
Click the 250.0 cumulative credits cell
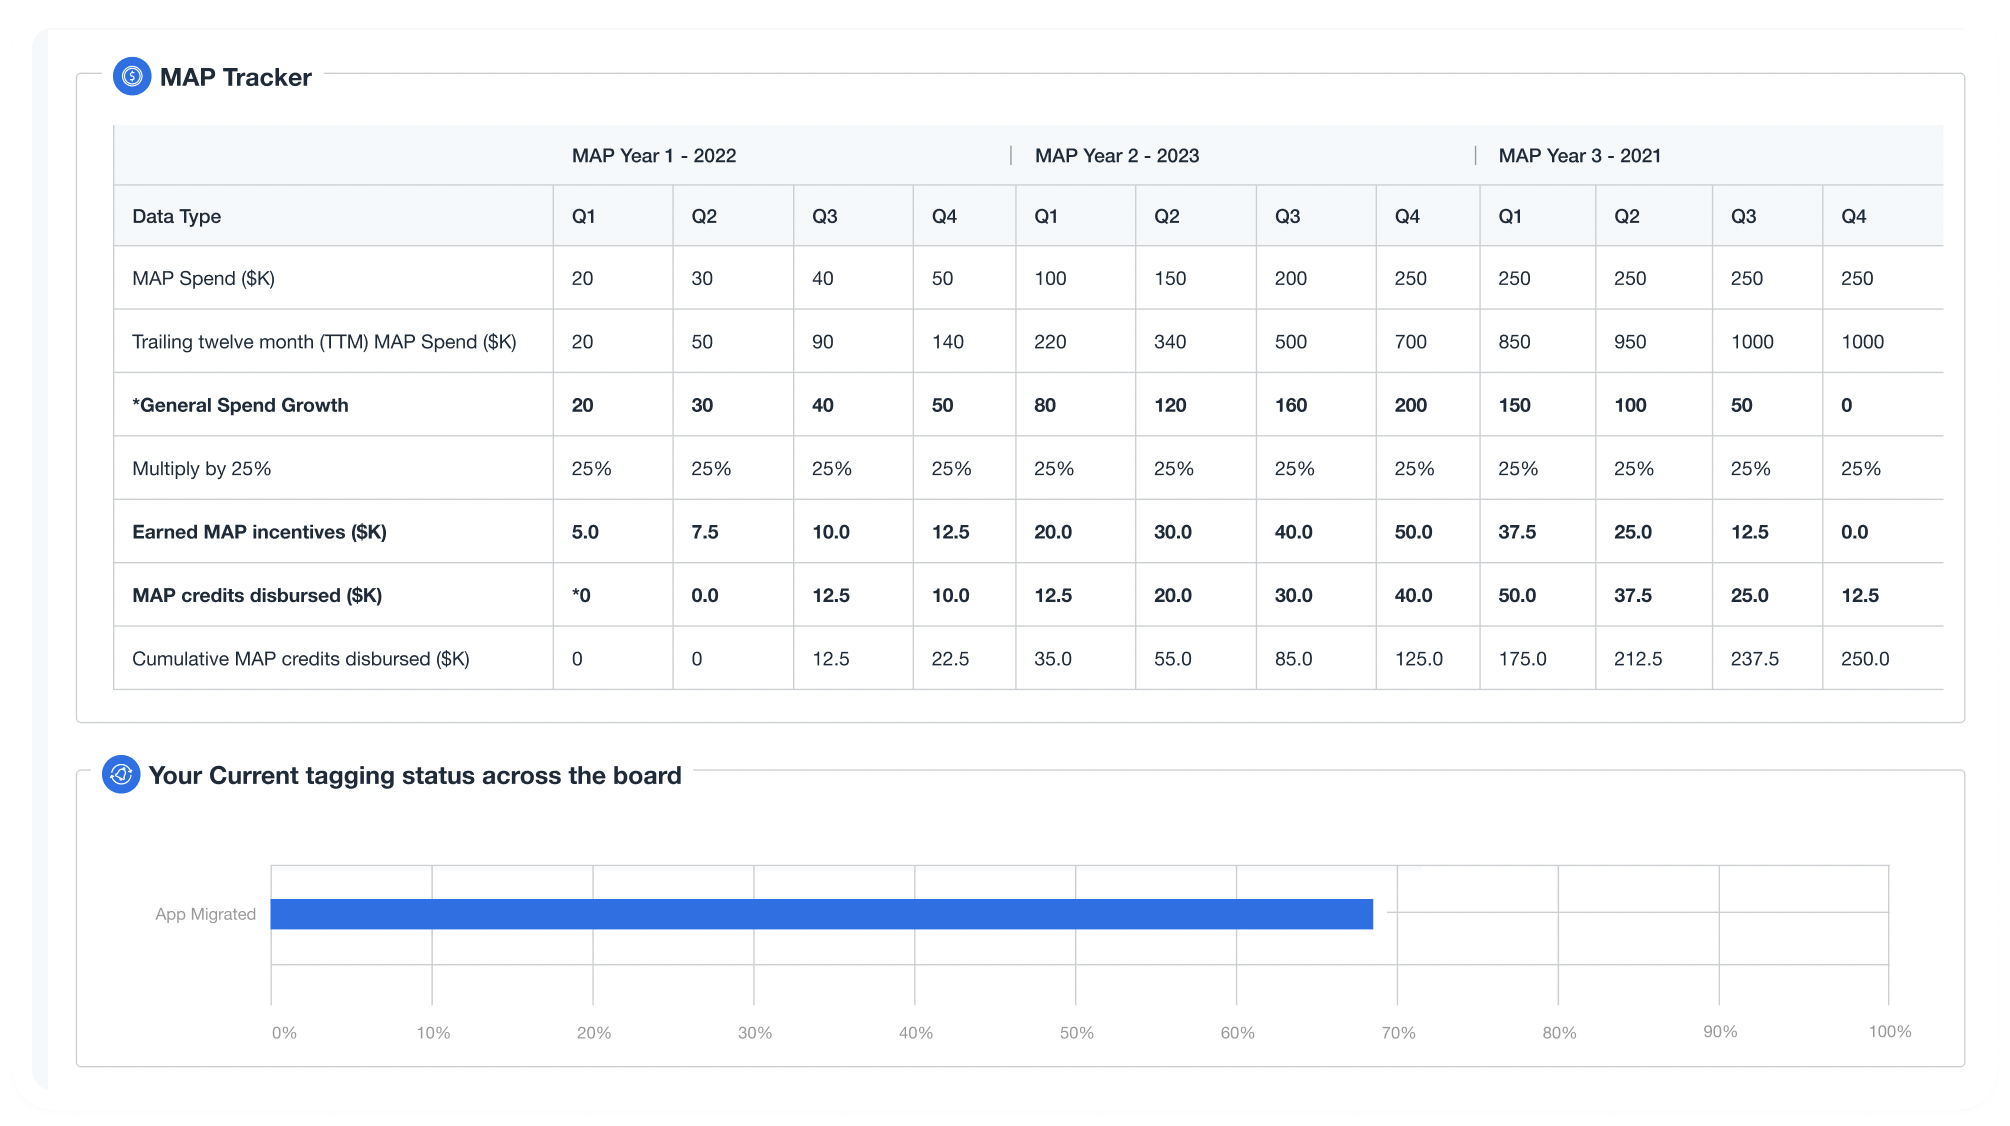[x=1865, y=659]
